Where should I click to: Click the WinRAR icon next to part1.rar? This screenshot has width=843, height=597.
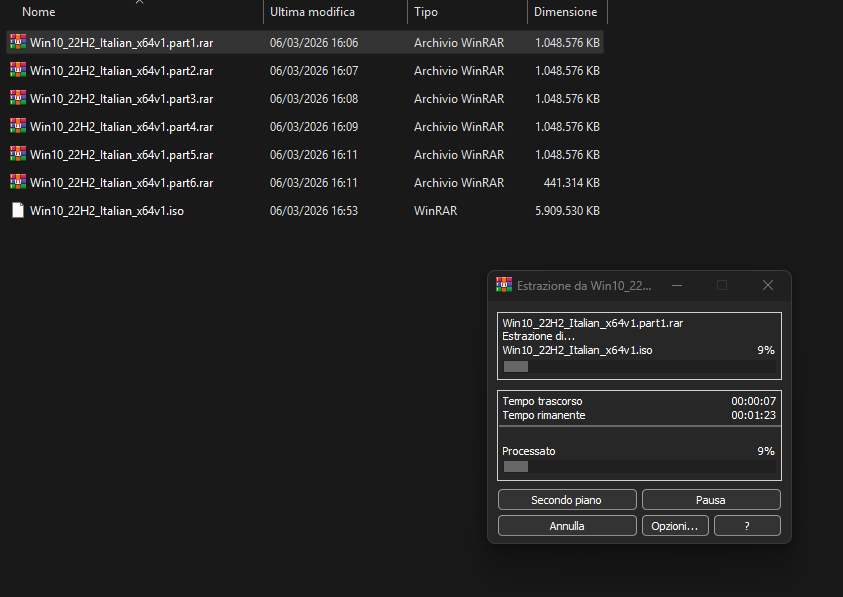tap(17, 42)
